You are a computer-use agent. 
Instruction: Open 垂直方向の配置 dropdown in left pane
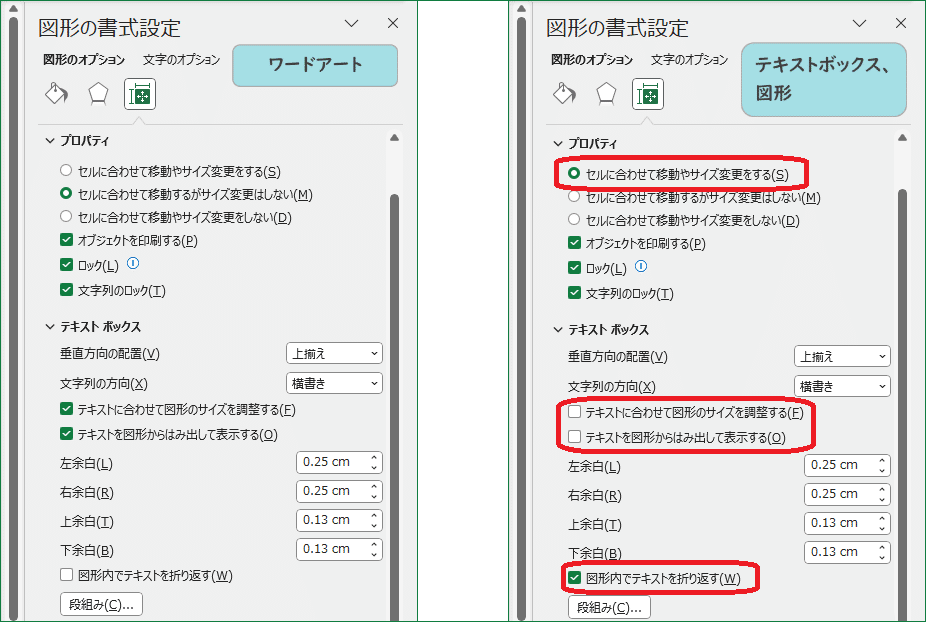click(334, 353)
